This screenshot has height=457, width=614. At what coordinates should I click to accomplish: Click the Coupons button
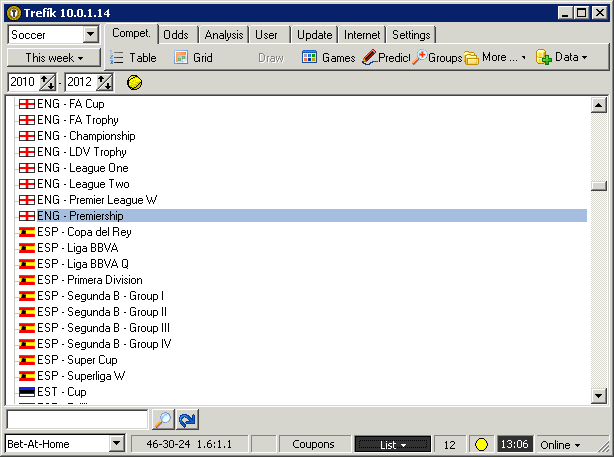click(313, 444)
